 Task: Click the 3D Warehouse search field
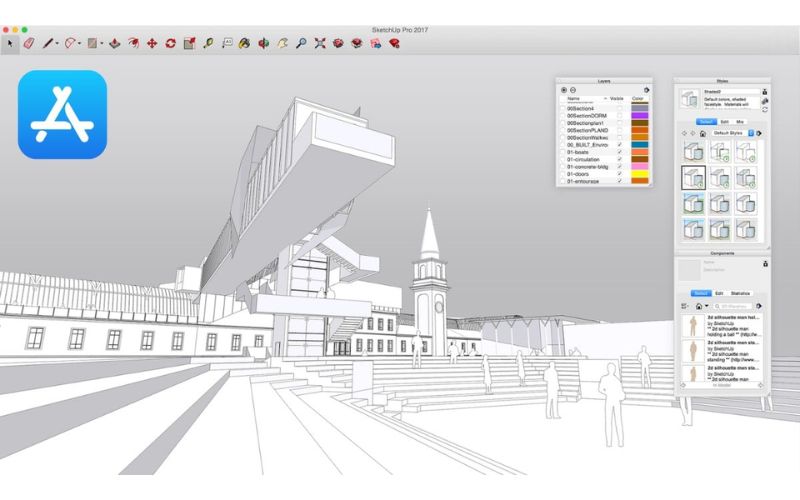733,306
